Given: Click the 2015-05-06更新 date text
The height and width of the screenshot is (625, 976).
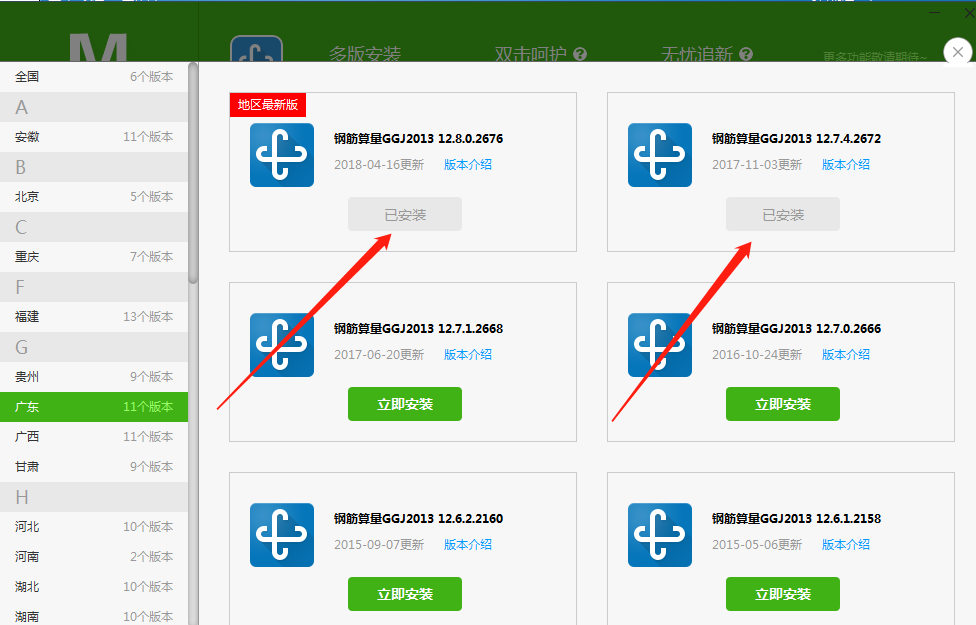Looking at the screenshot, I should pos(757,544).
